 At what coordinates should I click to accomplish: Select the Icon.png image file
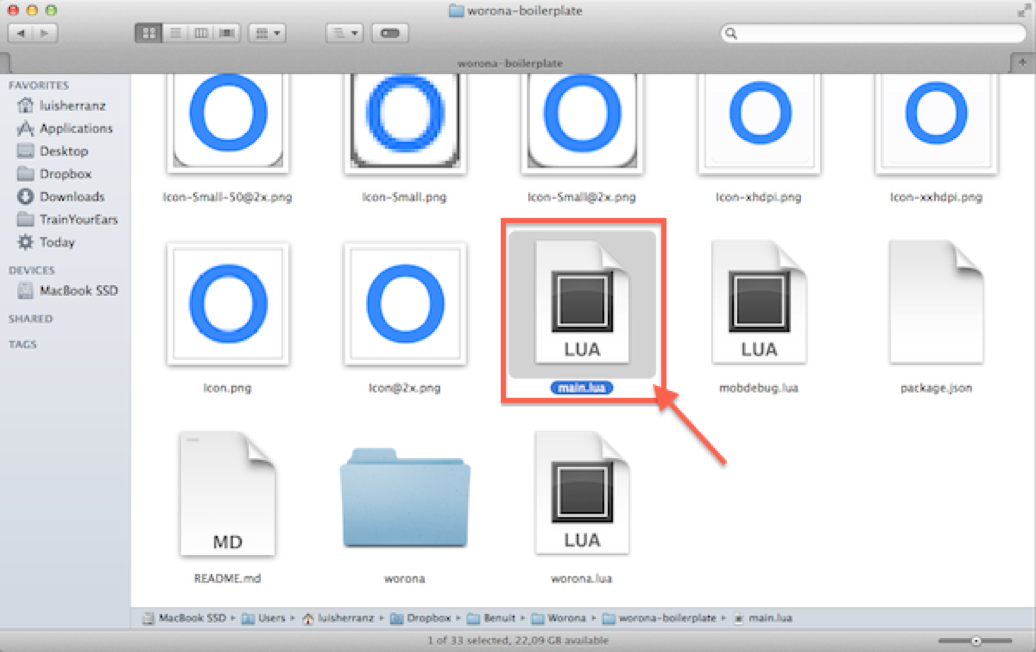pyautogui.click(x=228, y=304)
